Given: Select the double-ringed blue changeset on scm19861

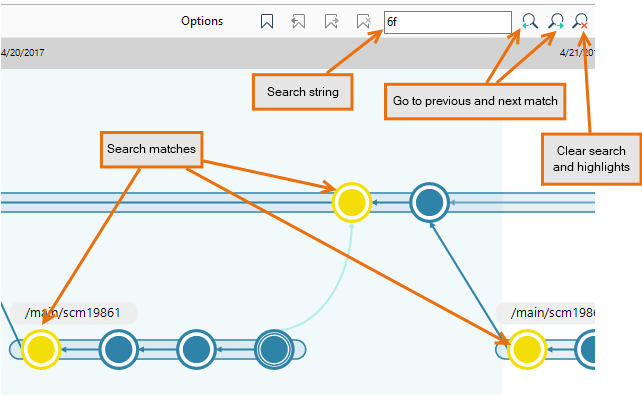Looking at the screenshot, I should point(274,349).
